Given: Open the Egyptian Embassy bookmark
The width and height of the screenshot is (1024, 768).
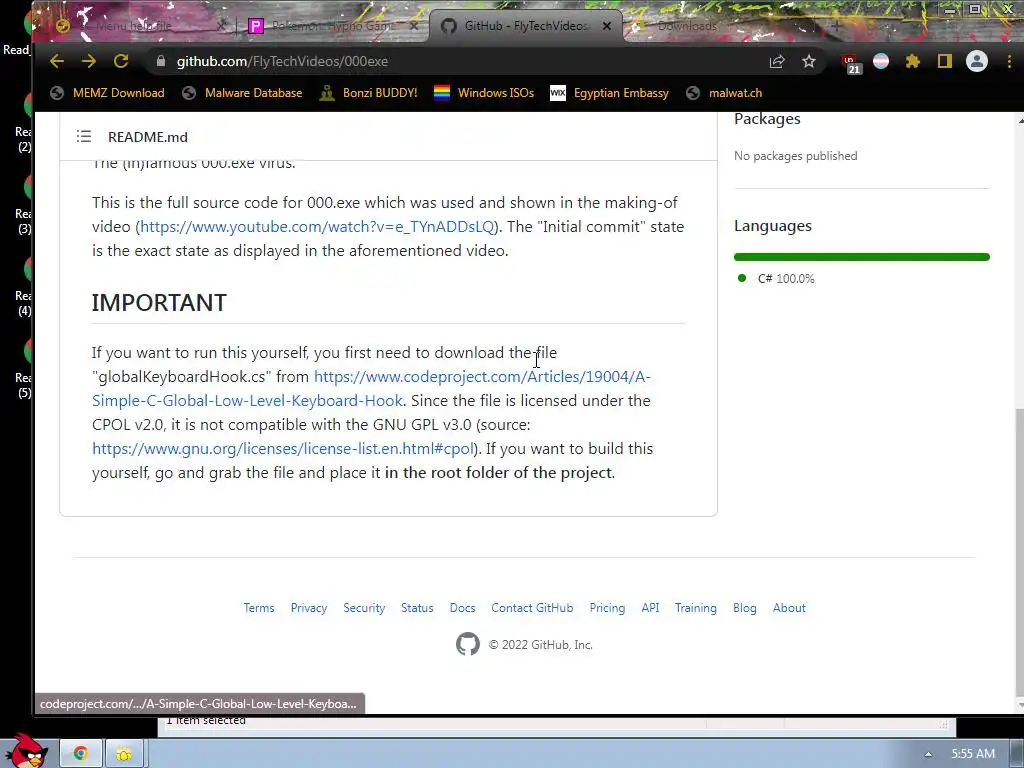Looking at the screenshot, I should coord(610,93).
